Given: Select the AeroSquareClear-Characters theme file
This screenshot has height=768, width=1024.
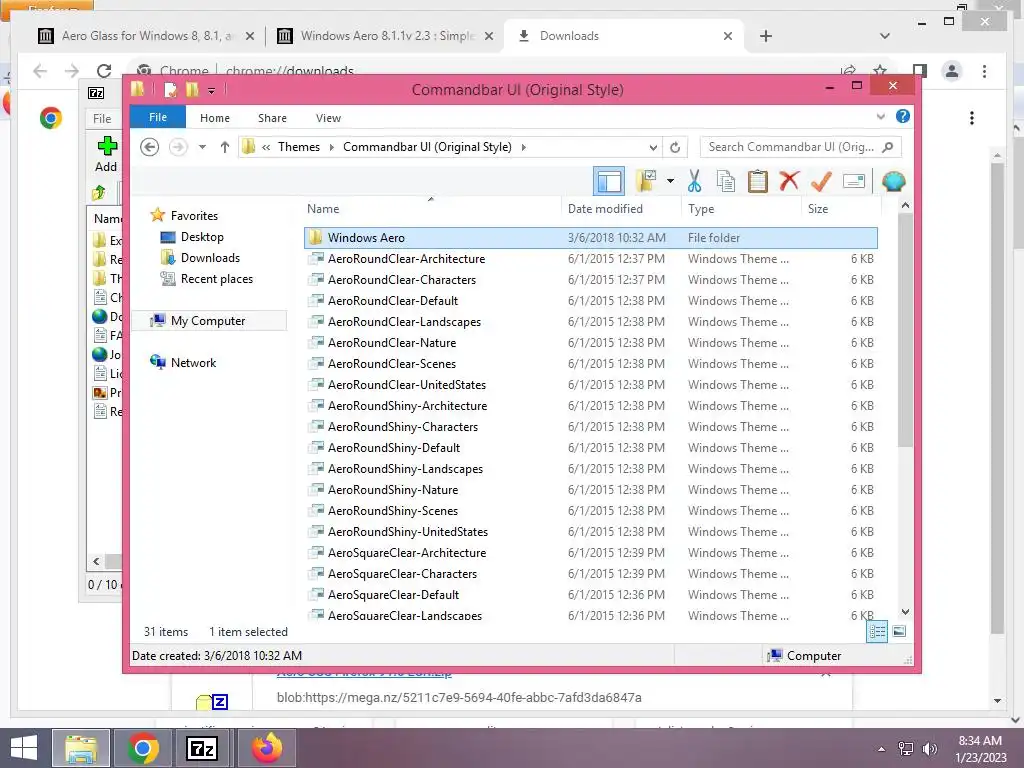Looking at the screenshot, I should click(591, 573).
